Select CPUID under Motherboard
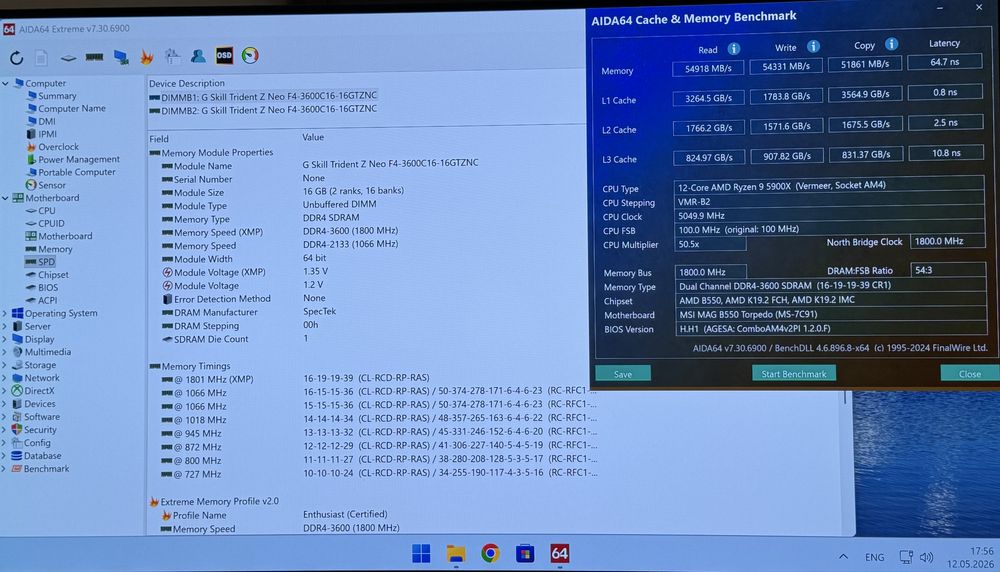Viewport: 1000px width, 572px height. [x=51, y=223]
